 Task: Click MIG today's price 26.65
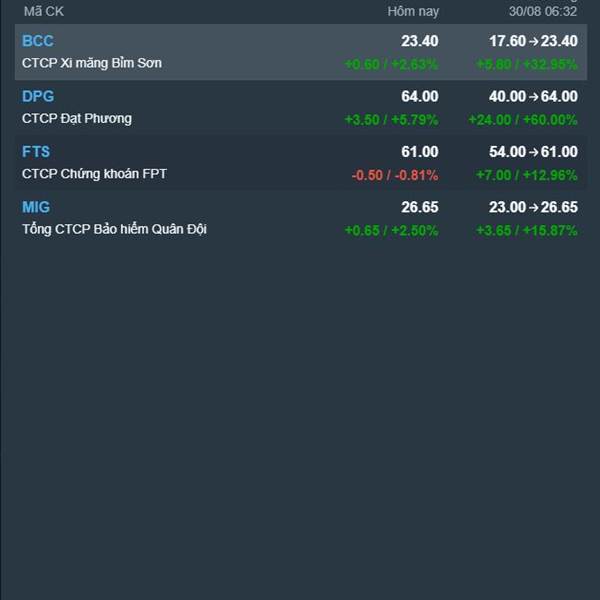[x=419, y=207]
